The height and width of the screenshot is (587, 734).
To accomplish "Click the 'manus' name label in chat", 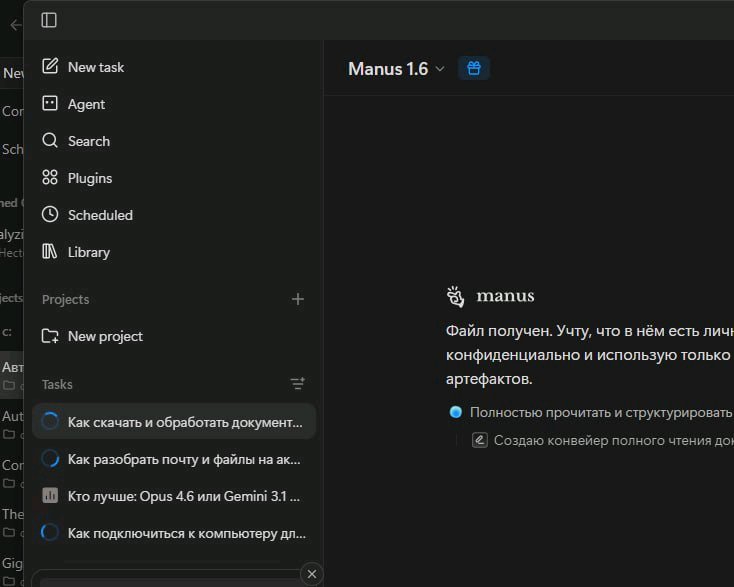I will [x=505, y=296].
